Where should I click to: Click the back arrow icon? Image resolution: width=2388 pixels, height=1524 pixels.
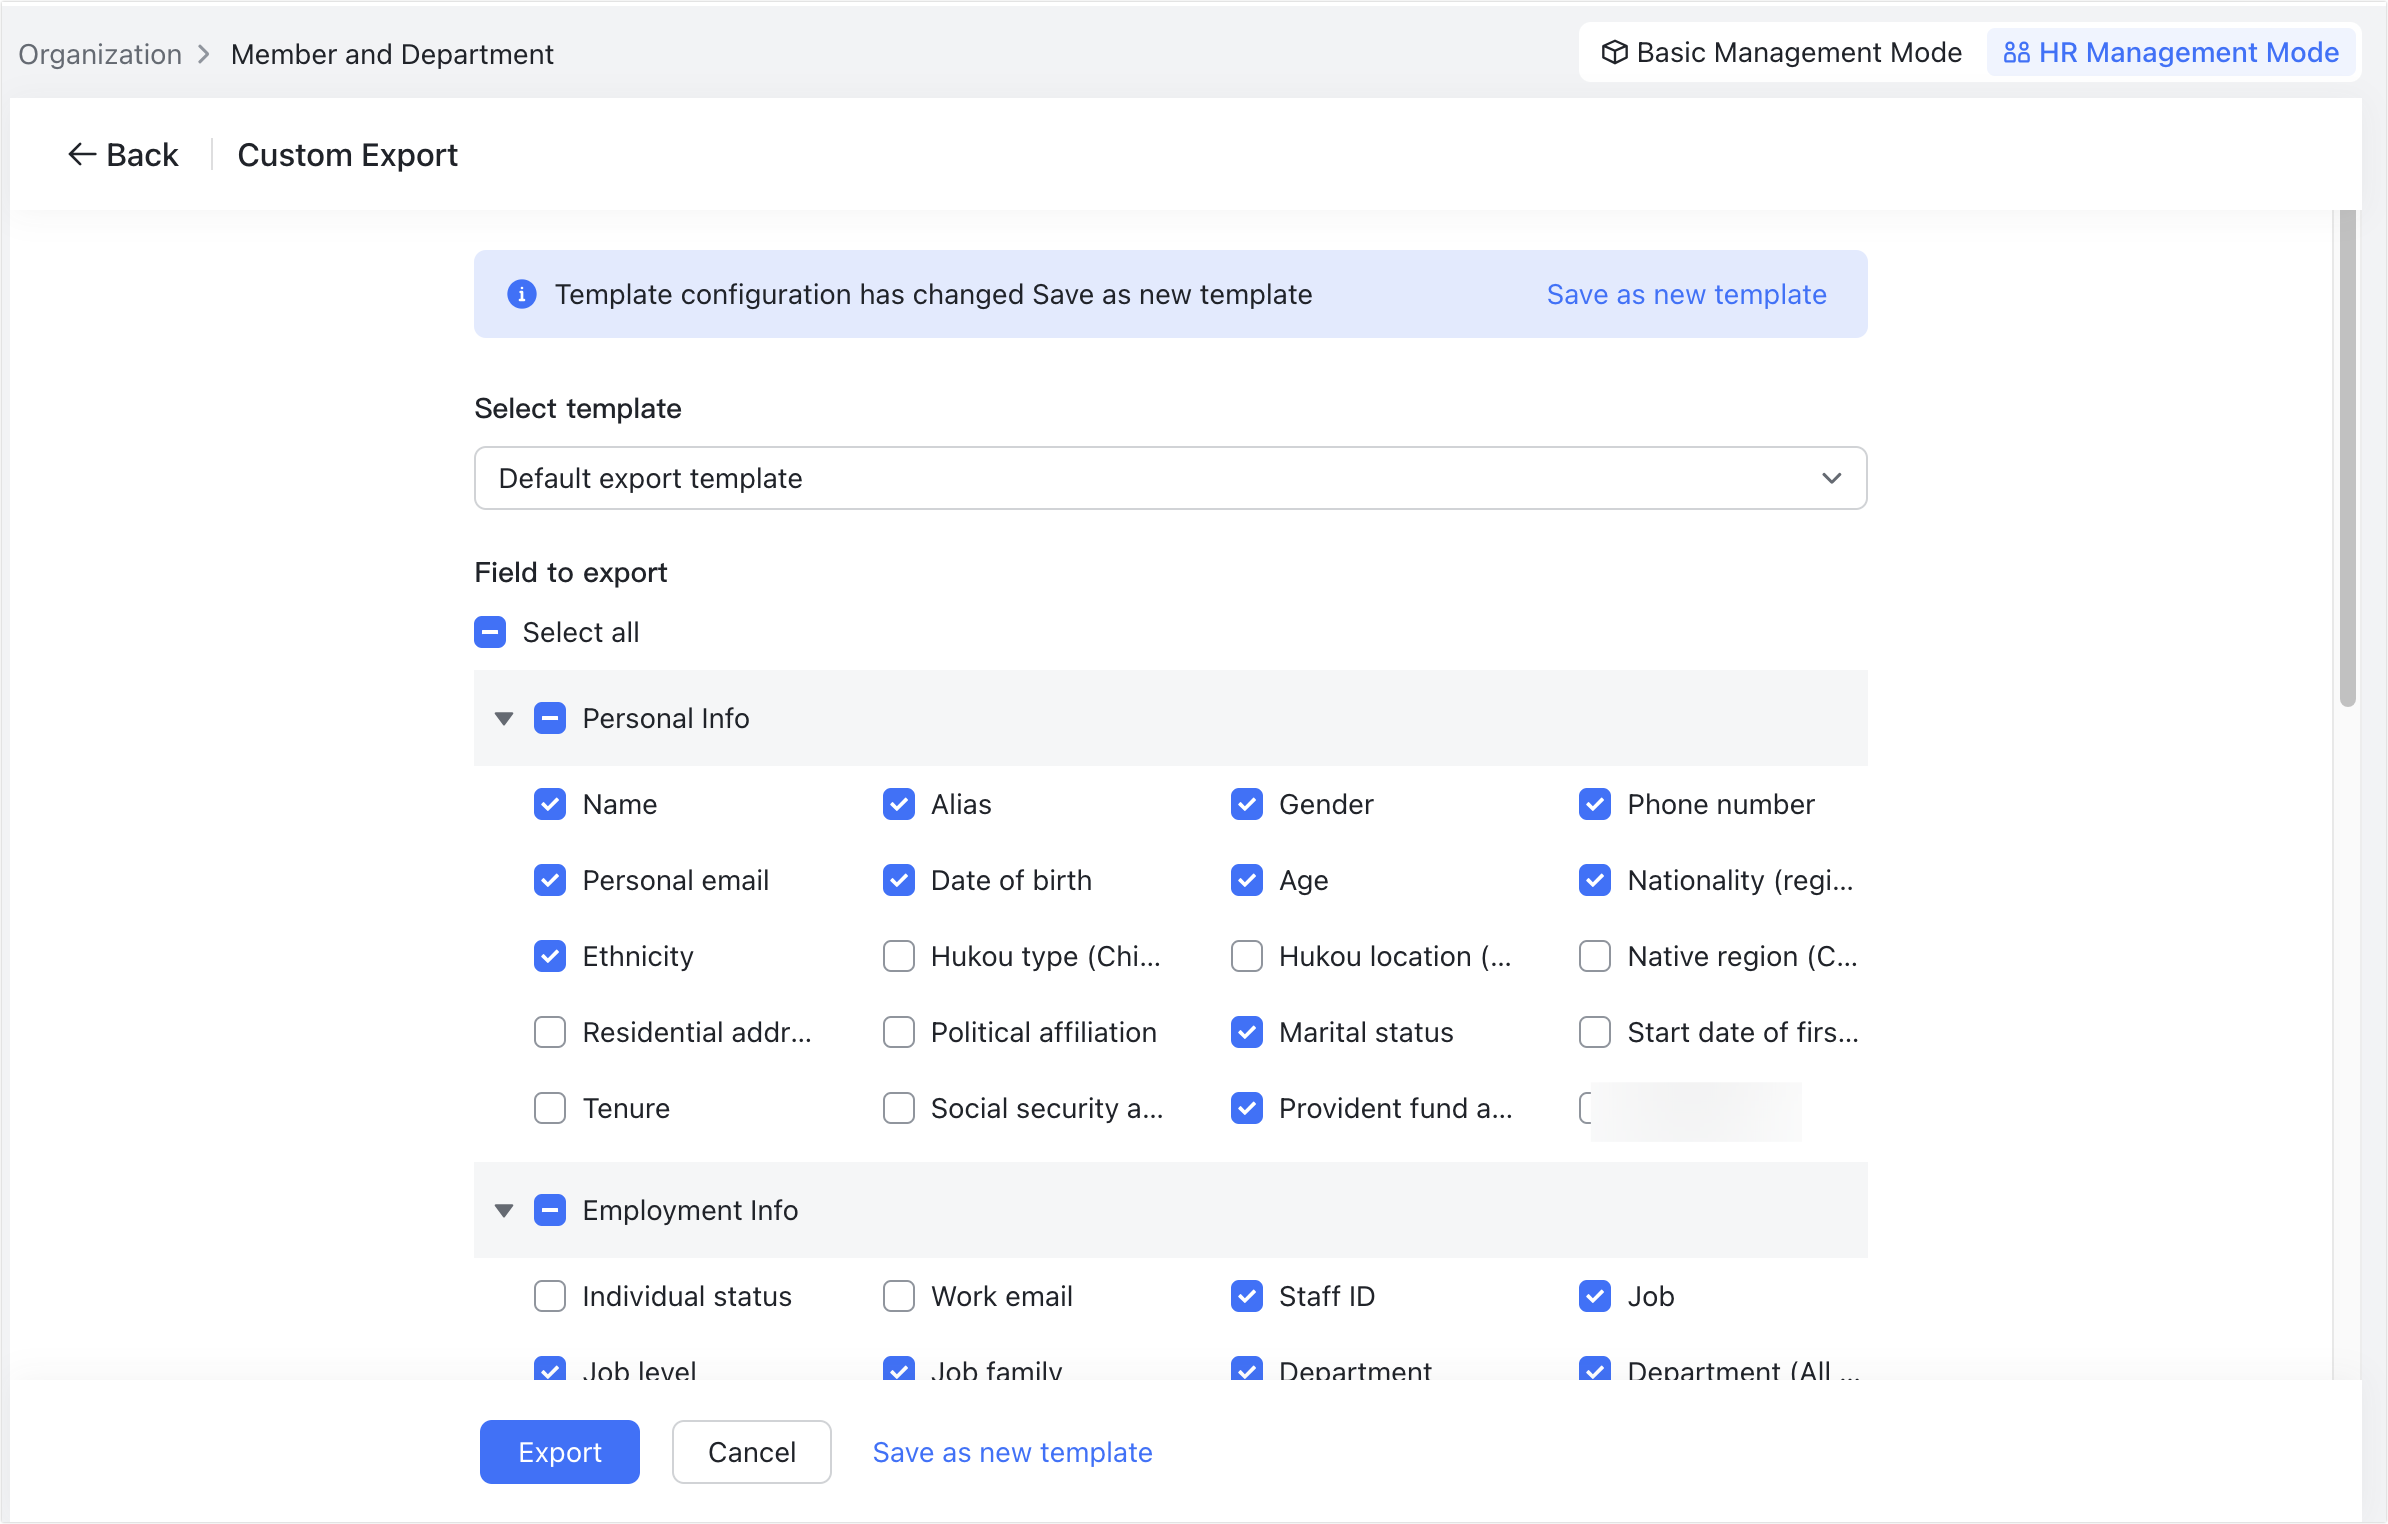tap(82, 153)
